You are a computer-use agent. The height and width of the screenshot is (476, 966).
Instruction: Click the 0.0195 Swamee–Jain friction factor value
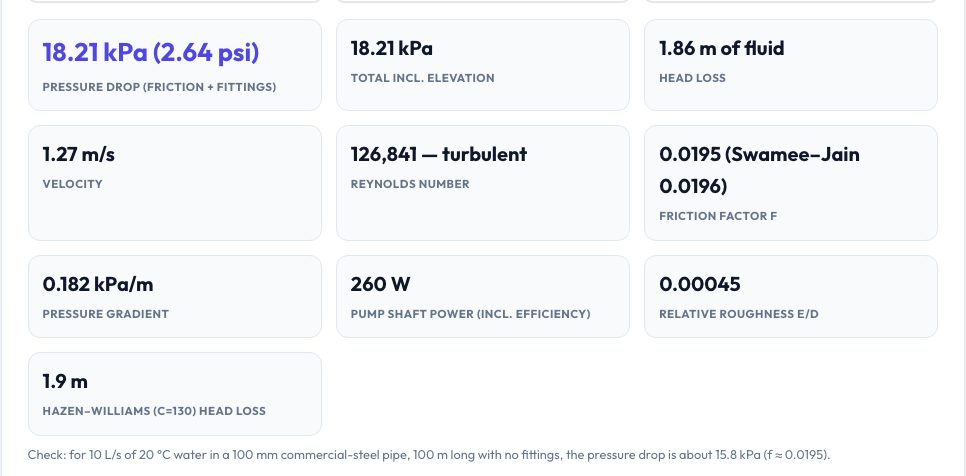click(759, 170)
